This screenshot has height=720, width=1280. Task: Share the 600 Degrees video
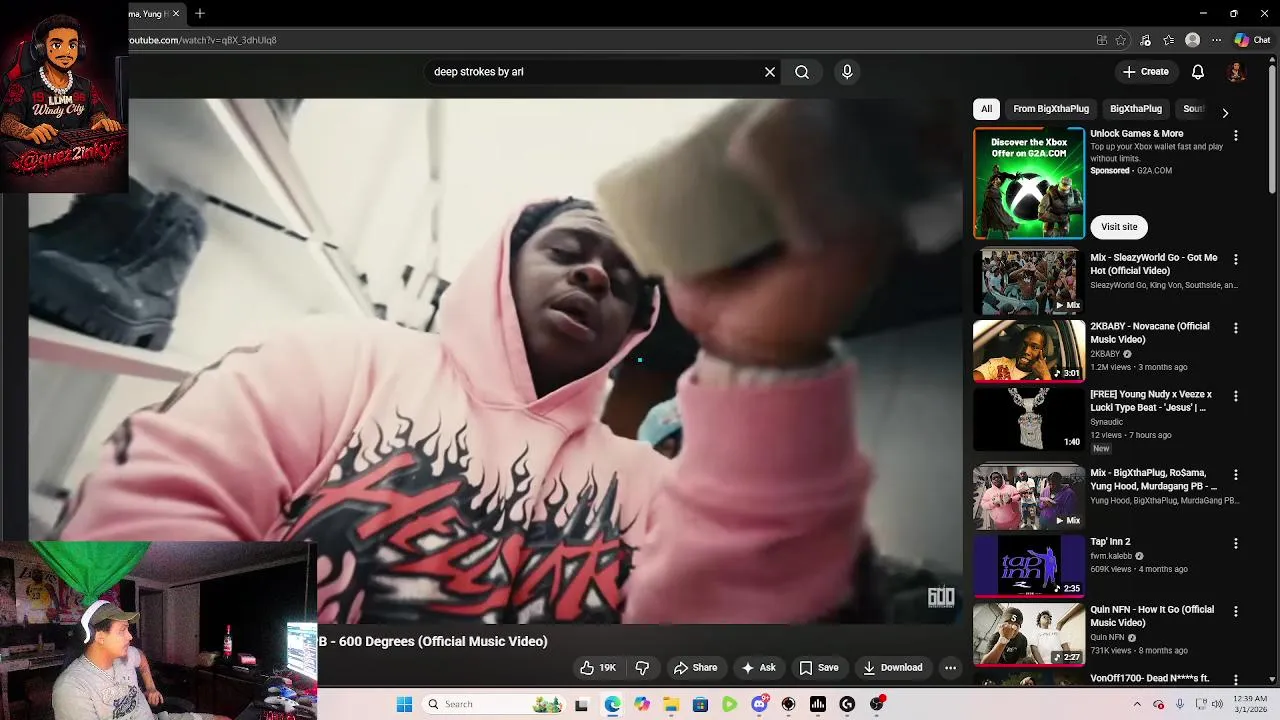pos(695,668)
